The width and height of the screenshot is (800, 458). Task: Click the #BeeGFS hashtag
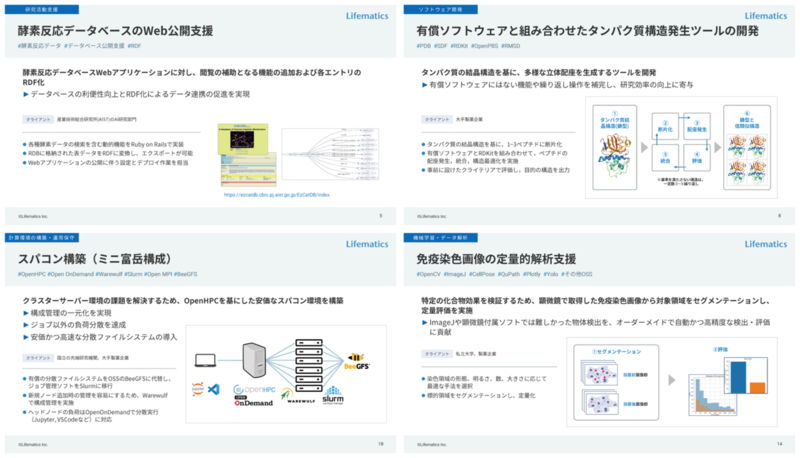(185, 274)
